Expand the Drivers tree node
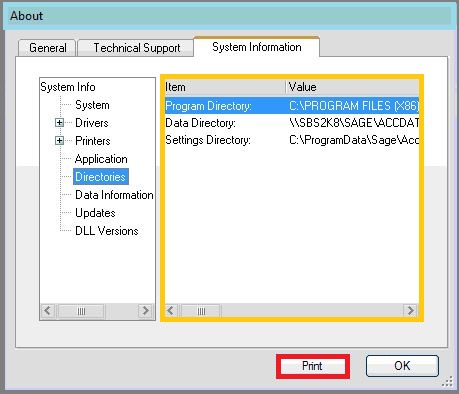The image size is (459, 394). 59,123
